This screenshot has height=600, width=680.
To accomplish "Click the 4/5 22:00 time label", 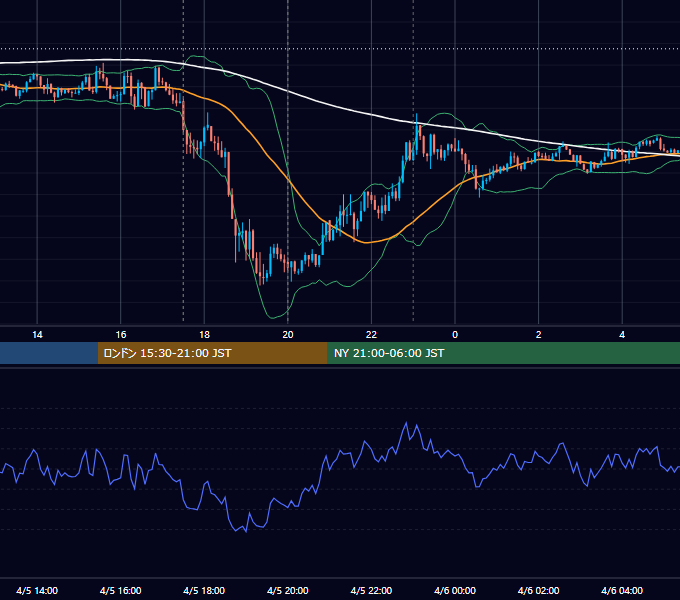I will click(x=371, y=590).
